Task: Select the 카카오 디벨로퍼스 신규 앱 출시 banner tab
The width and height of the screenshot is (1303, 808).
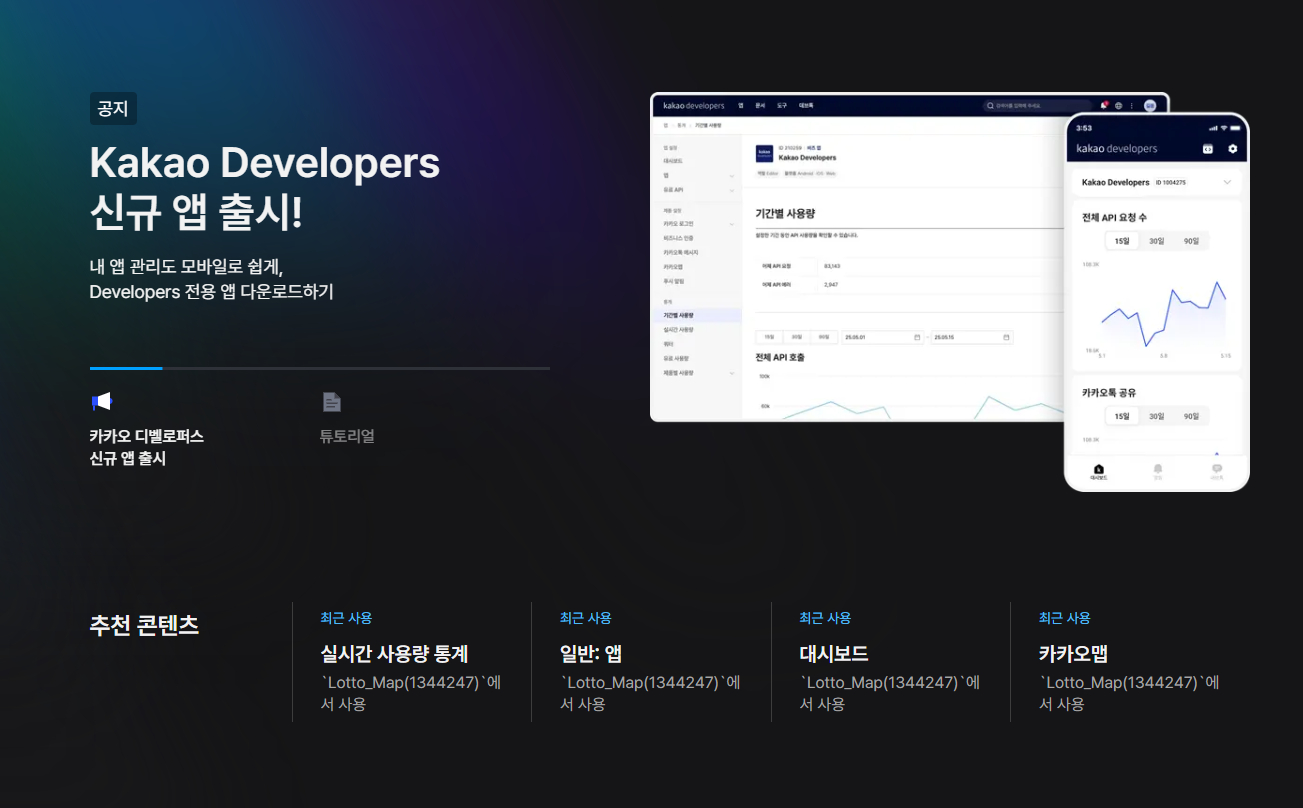Action: coord(147,430)
